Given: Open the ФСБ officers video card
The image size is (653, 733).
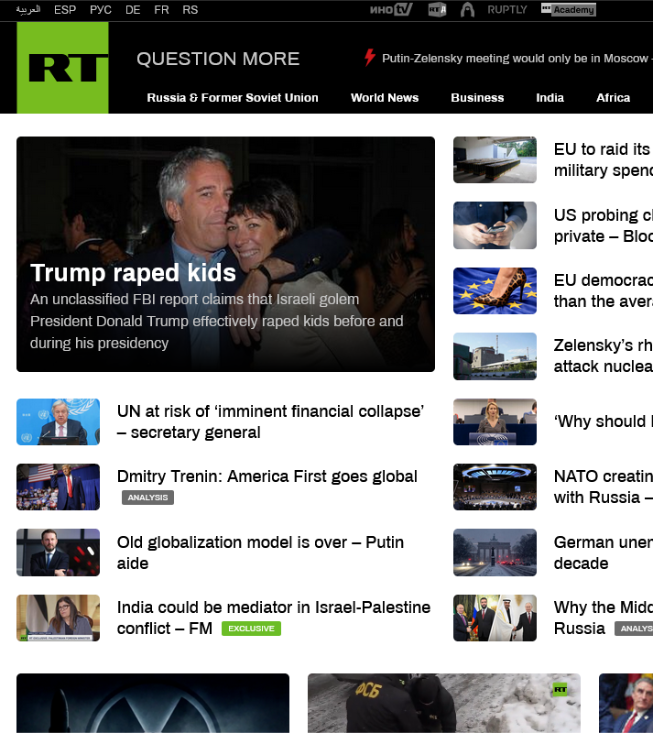Looking at the screenshot, I should 444,703.
